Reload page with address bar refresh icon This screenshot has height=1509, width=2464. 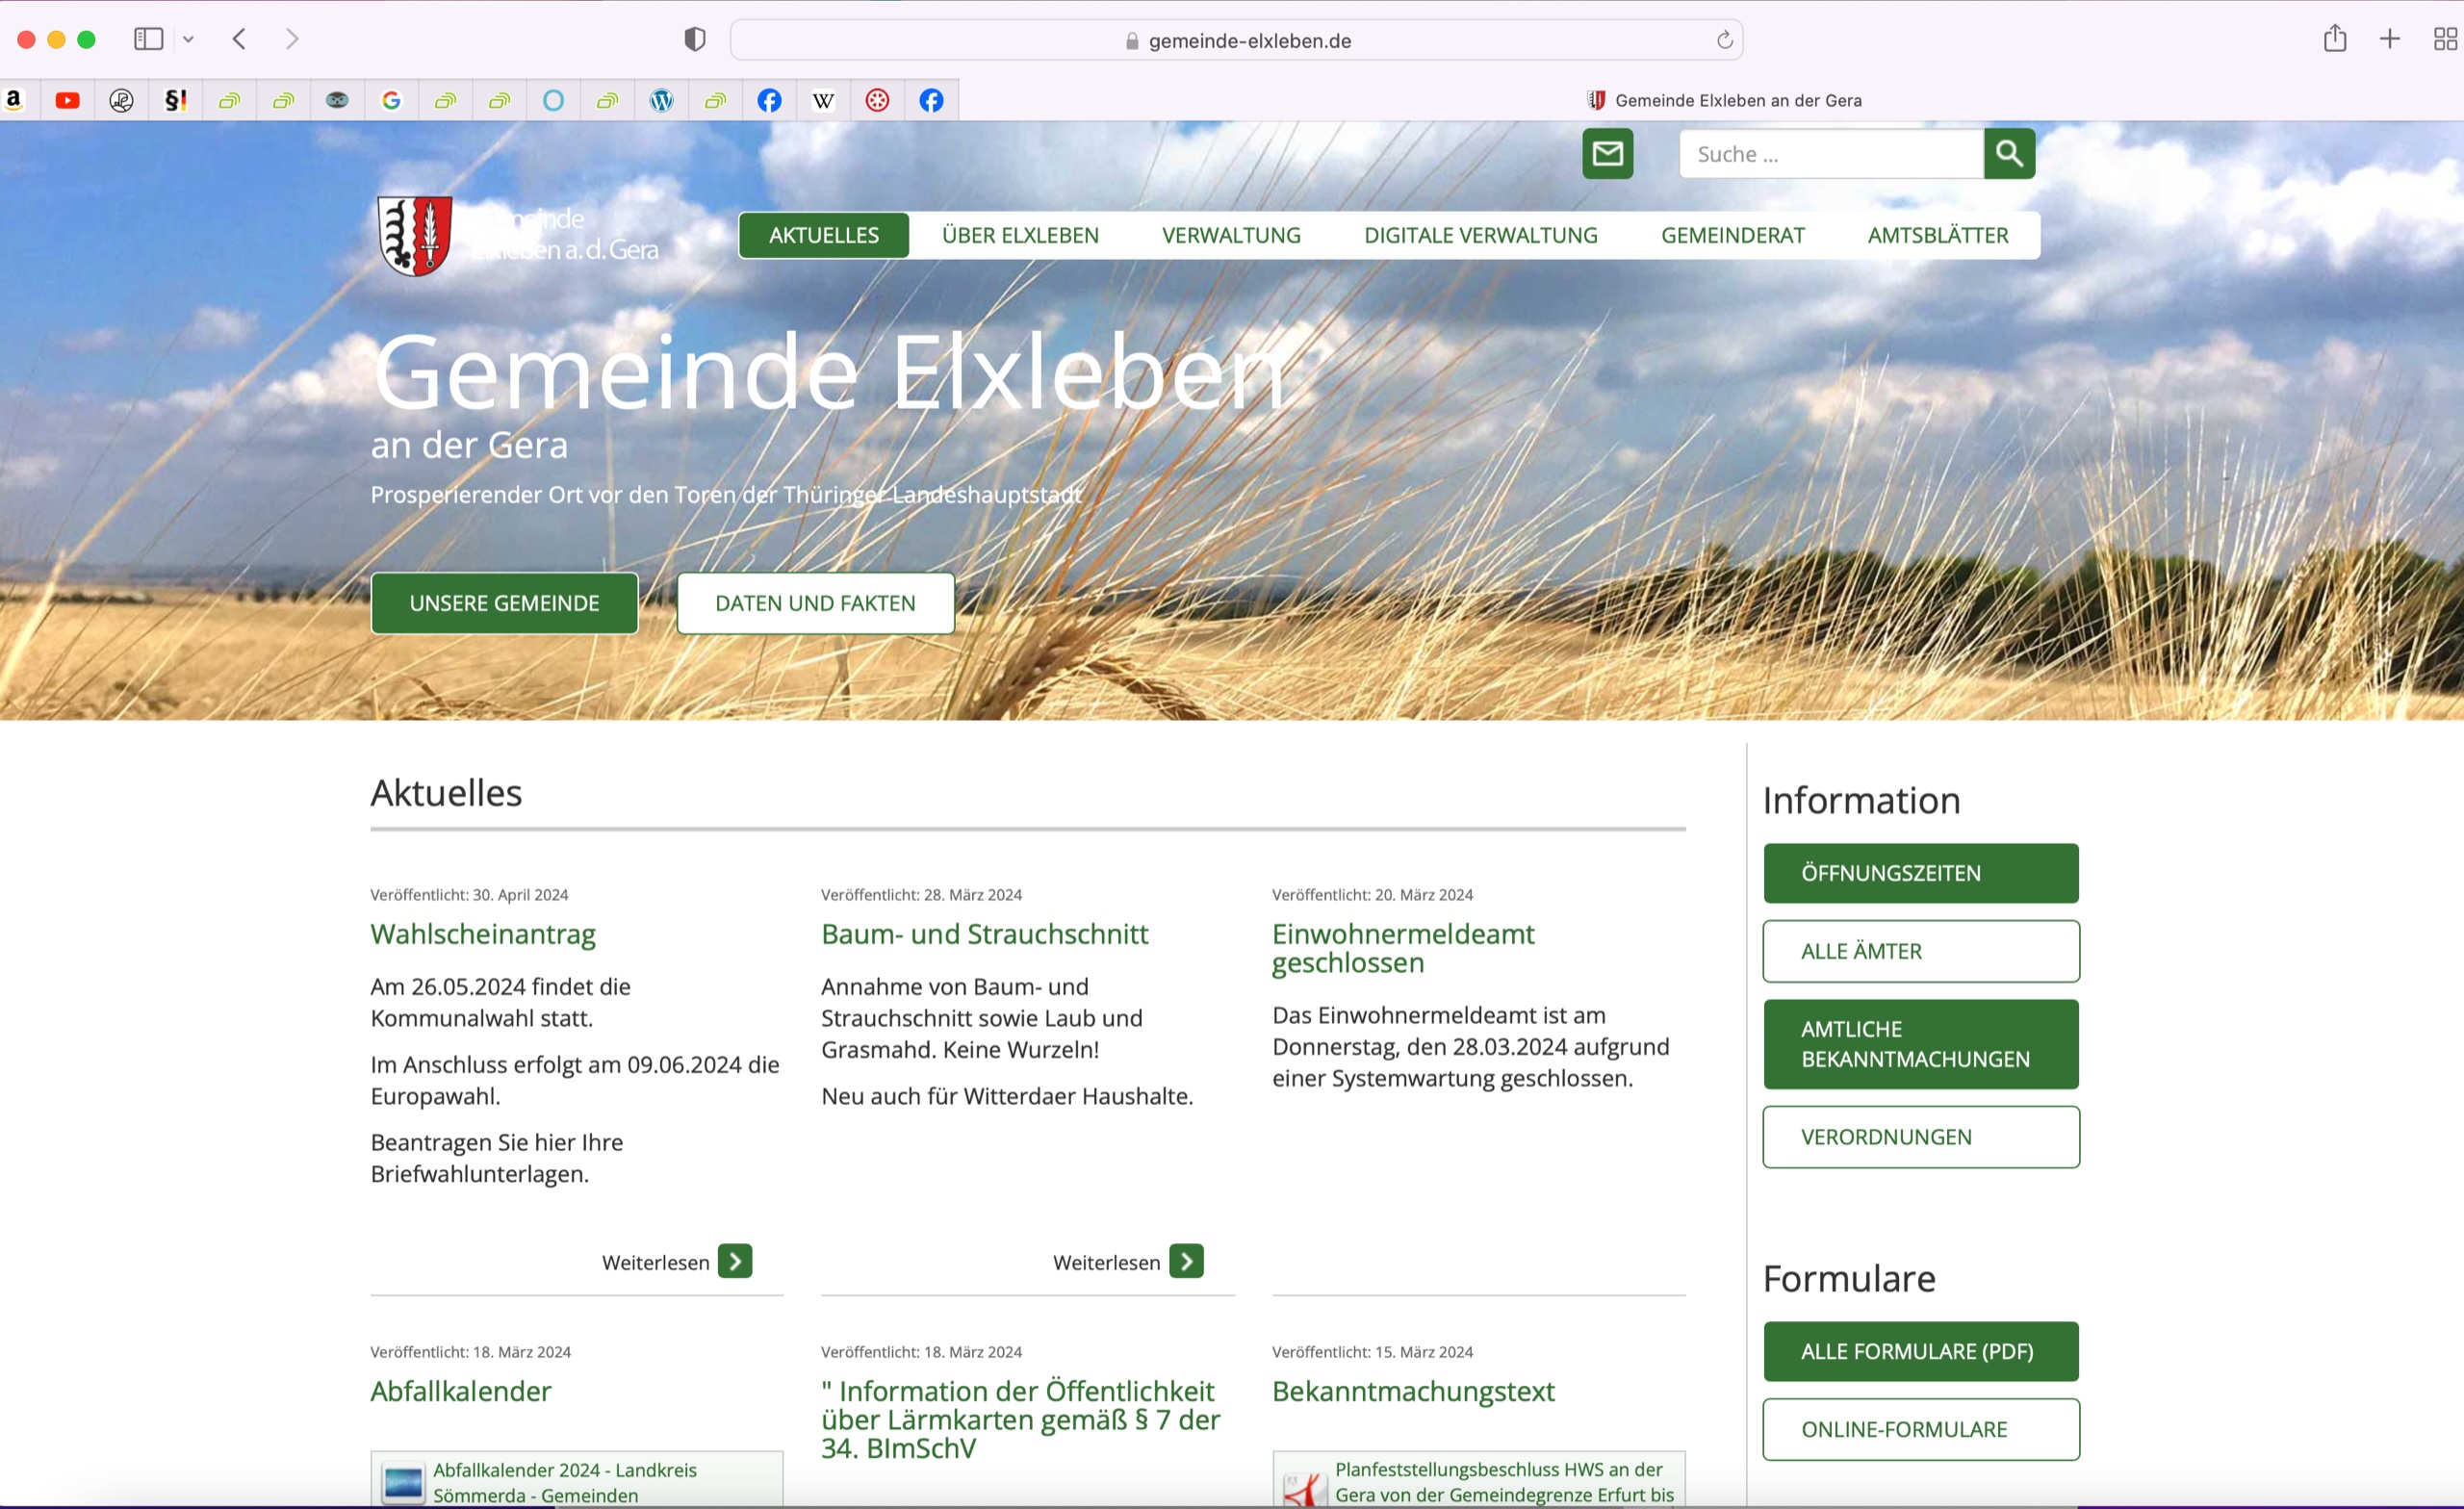click(1724, 40)
